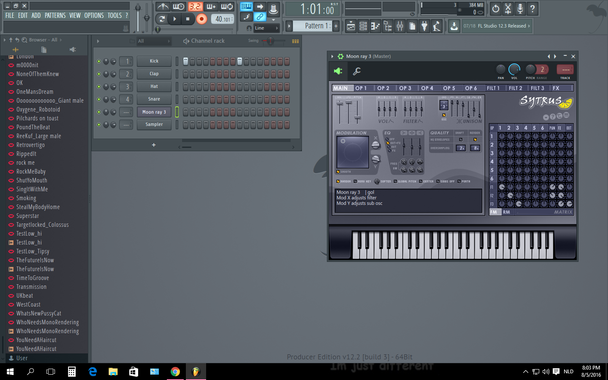608x380 pixels.
Task: Toggle first step of Kick channel
Action: click(185, 61)
